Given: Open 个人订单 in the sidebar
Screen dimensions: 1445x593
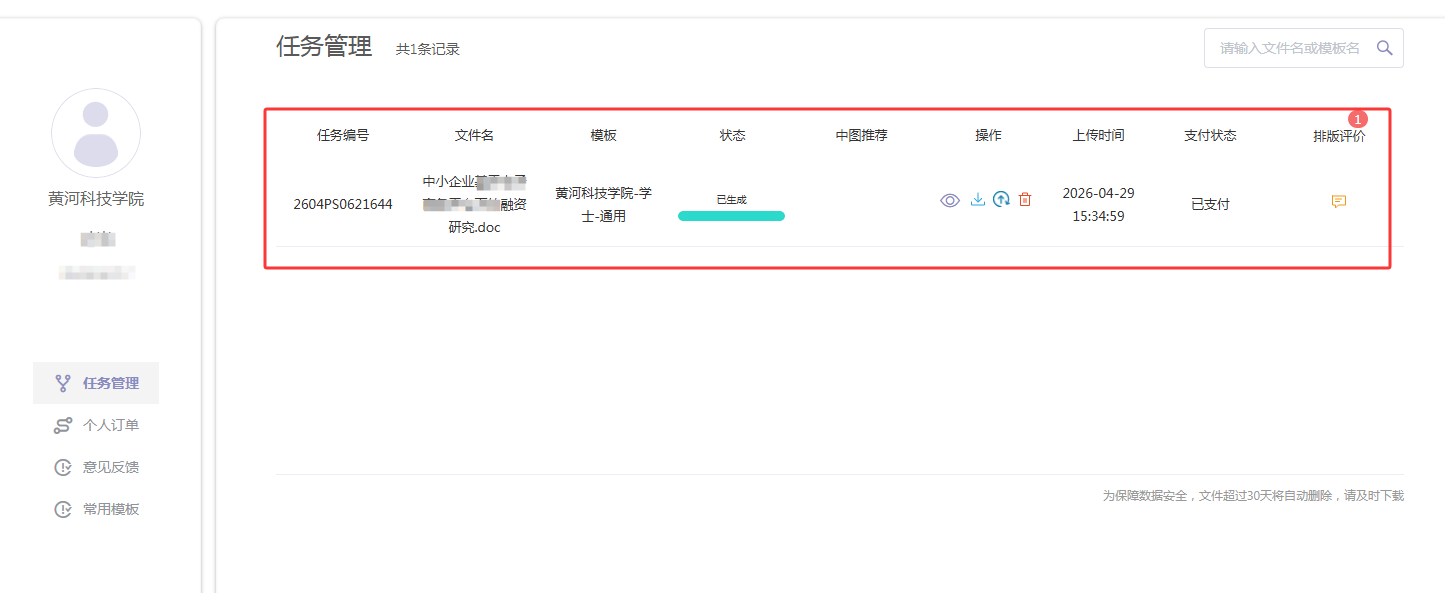Looking at the screenshot, I should point(96,425).
